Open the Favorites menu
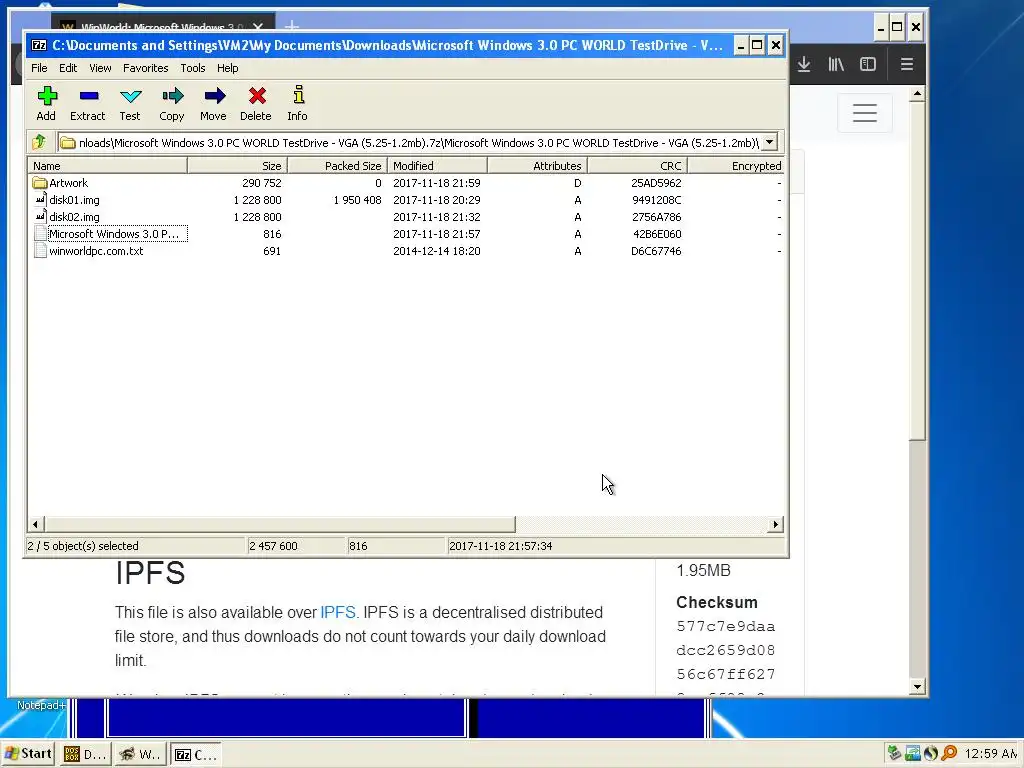 (146, 68)
